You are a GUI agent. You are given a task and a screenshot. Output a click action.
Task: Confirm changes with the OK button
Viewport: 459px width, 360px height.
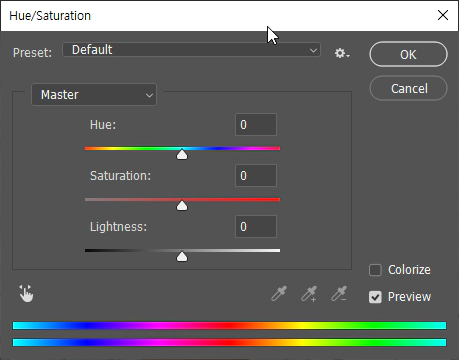[x=408, y=54]
